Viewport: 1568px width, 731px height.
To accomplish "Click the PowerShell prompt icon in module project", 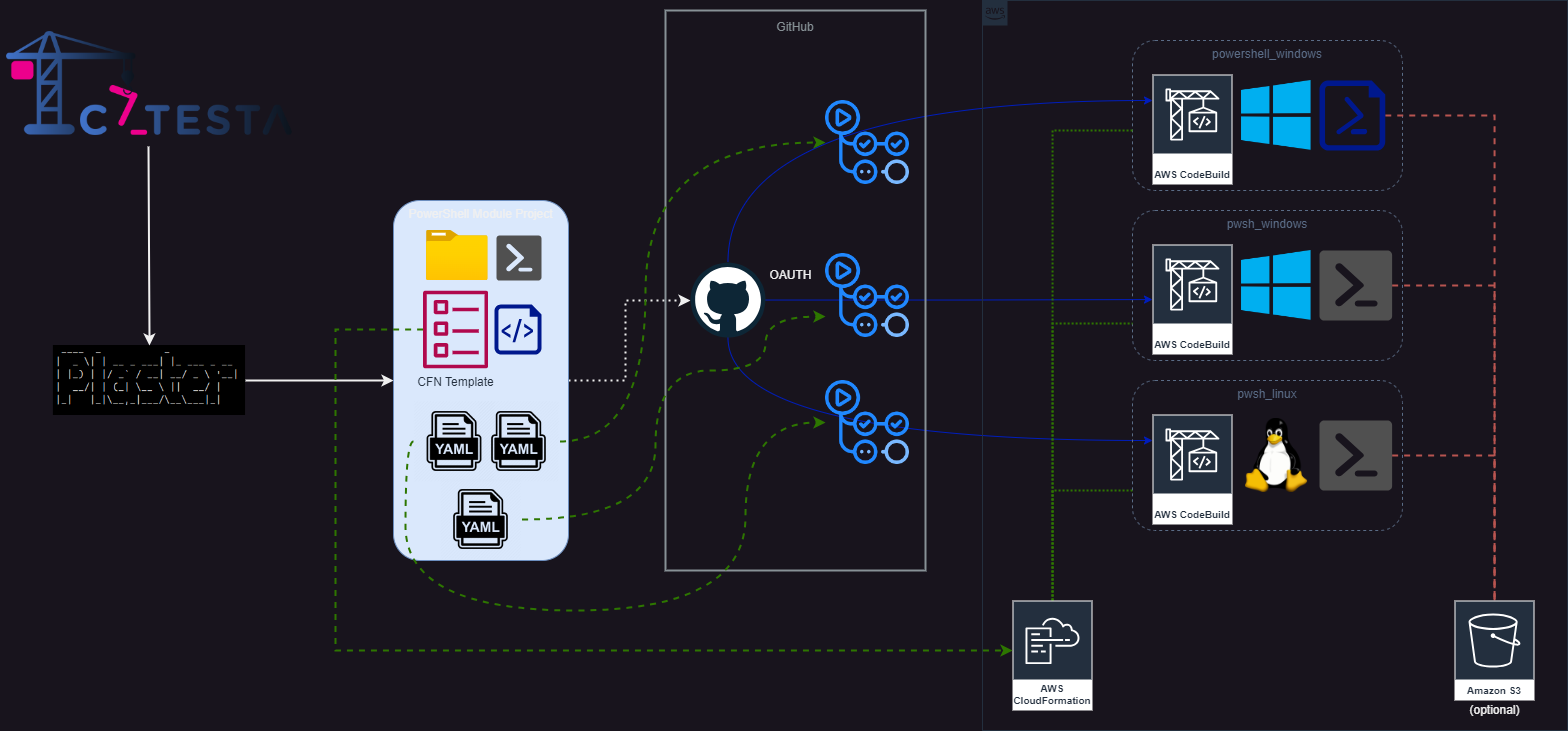I will [519, 258].
